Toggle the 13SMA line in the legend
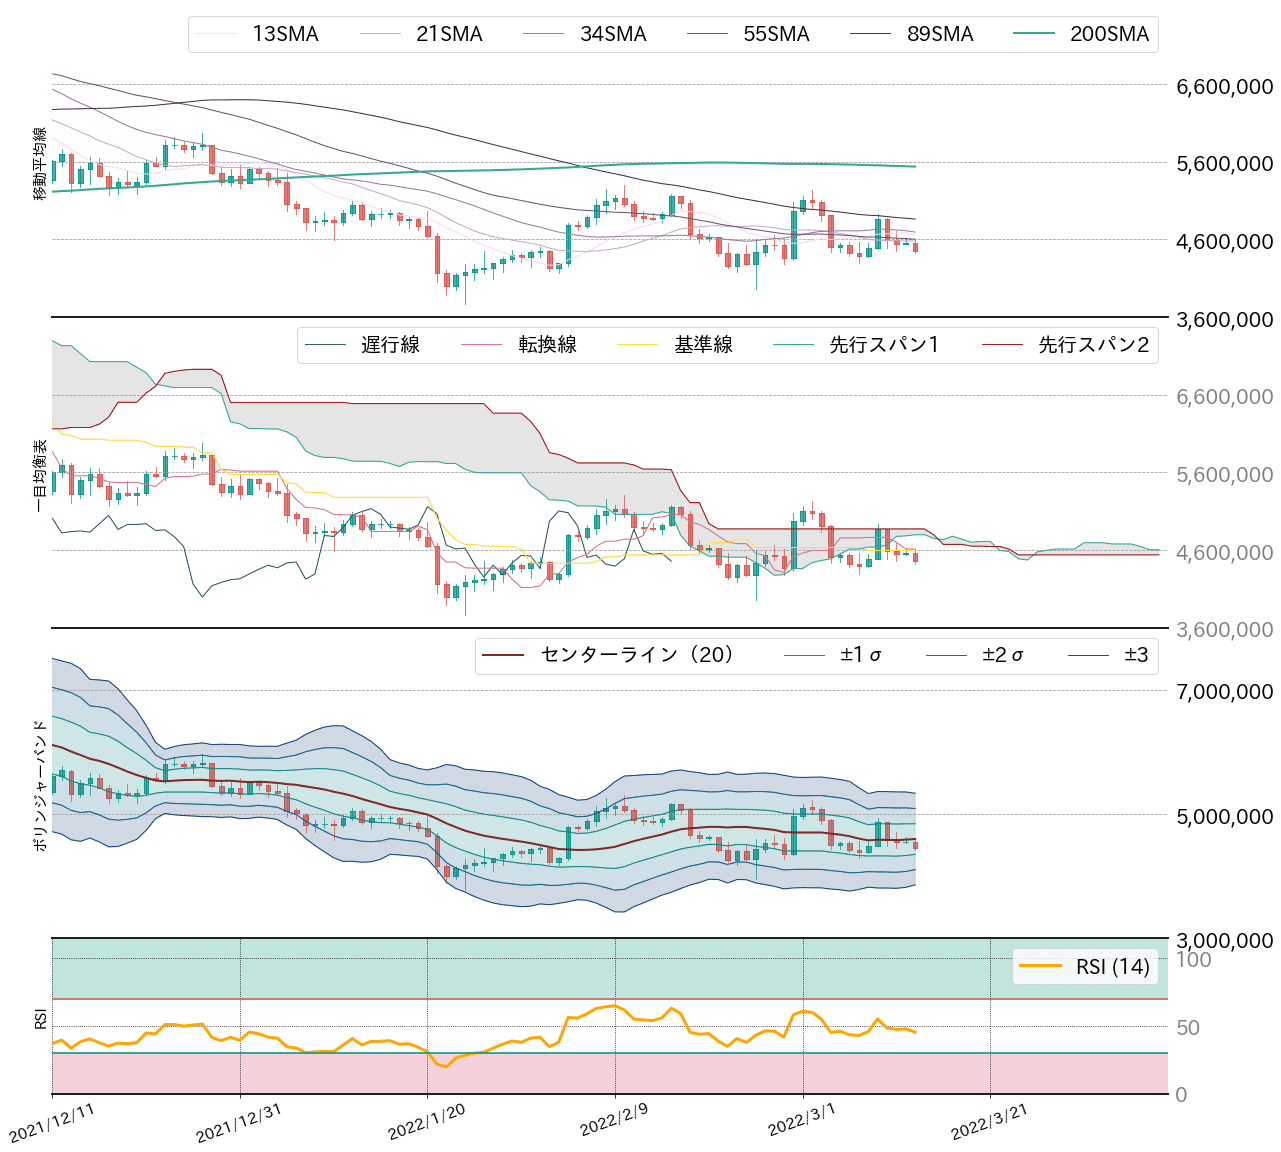This screenshot has height=1152, width=1281. [285, 33]
